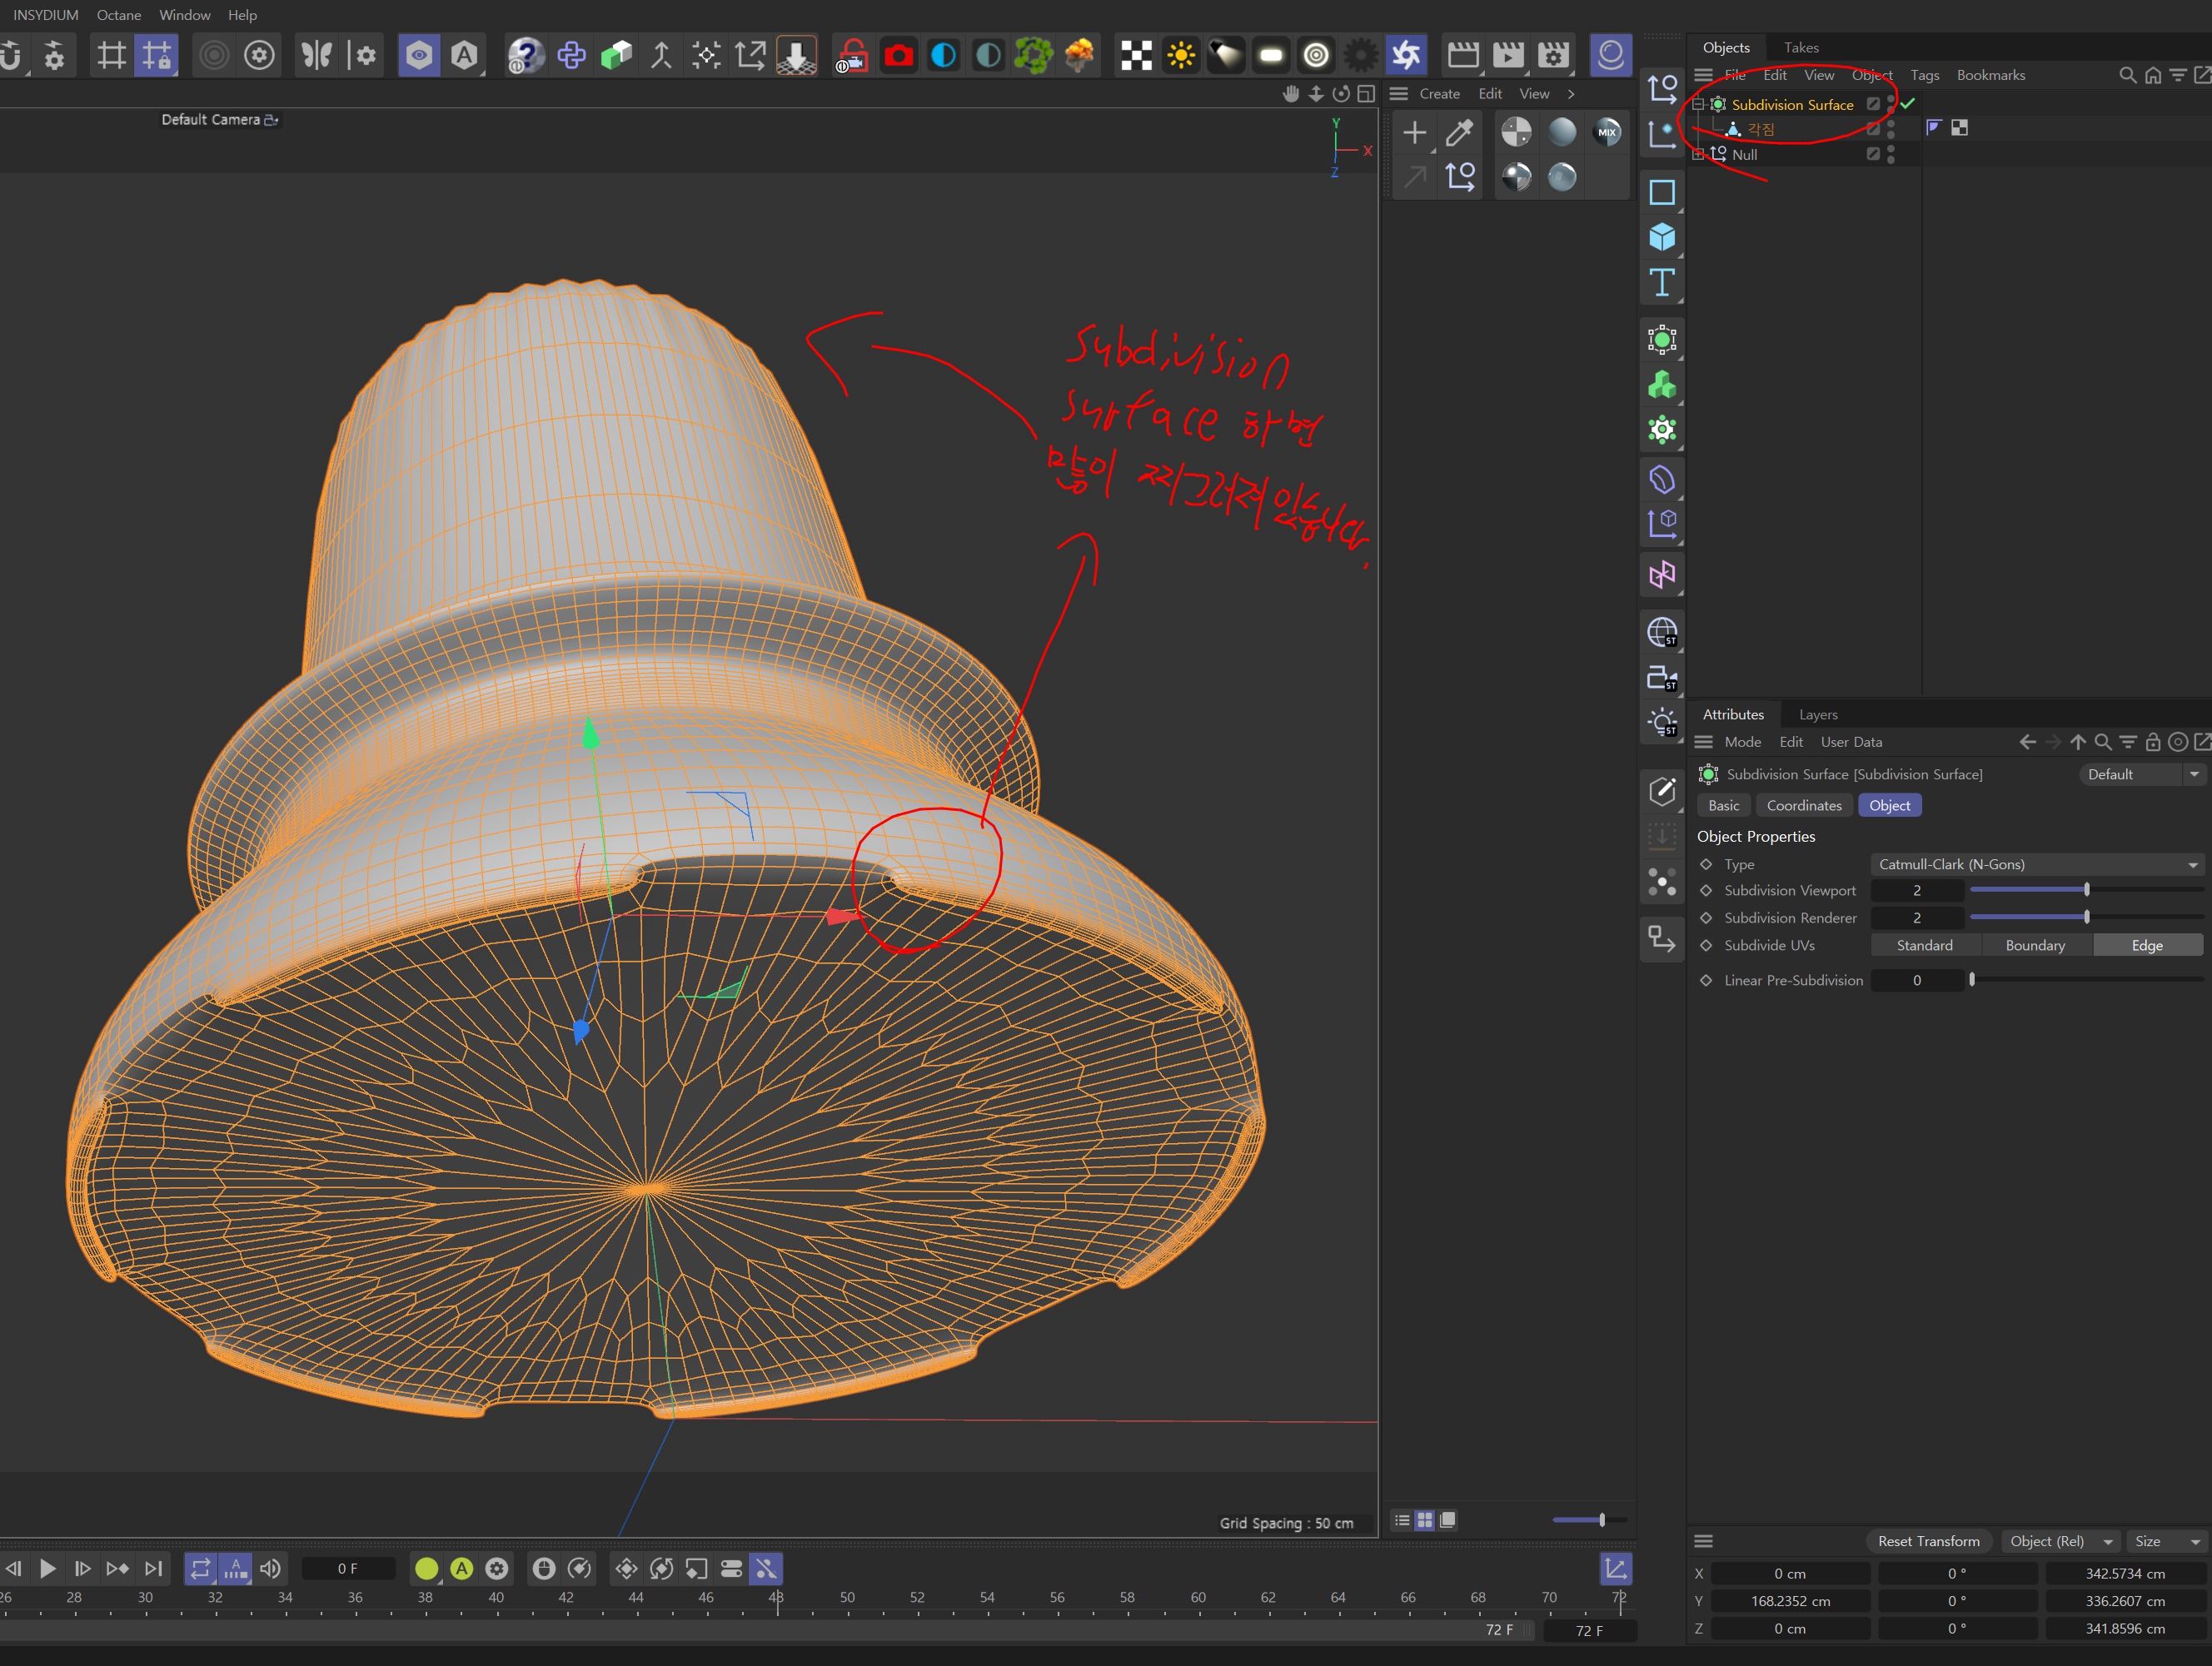Open the Objects manager hamburger menu
The height and width of the screenshot is (1666, 2212).
(1703, 75)
